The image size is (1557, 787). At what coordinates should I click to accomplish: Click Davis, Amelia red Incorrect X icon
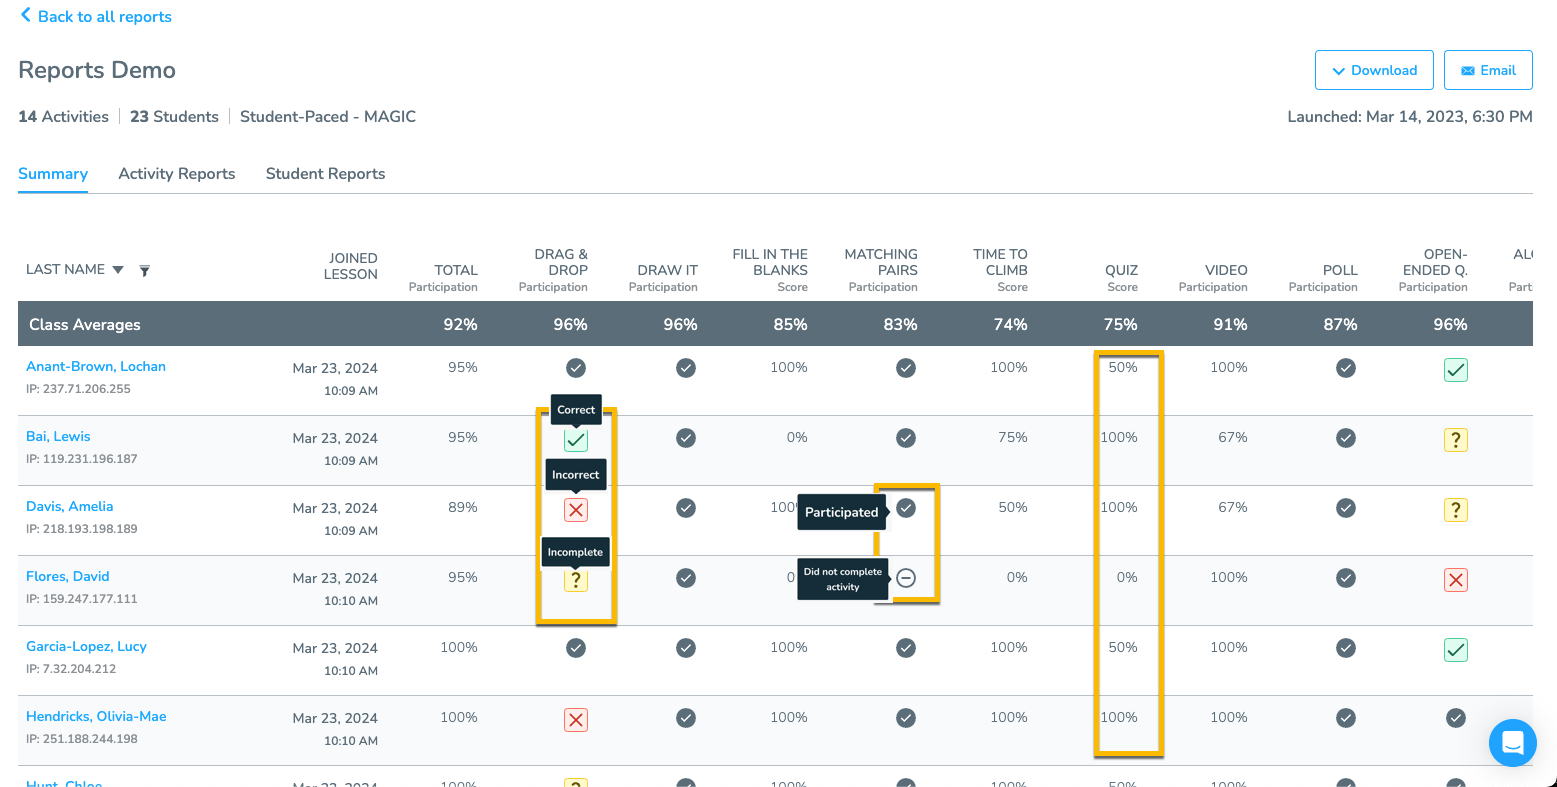576,510
